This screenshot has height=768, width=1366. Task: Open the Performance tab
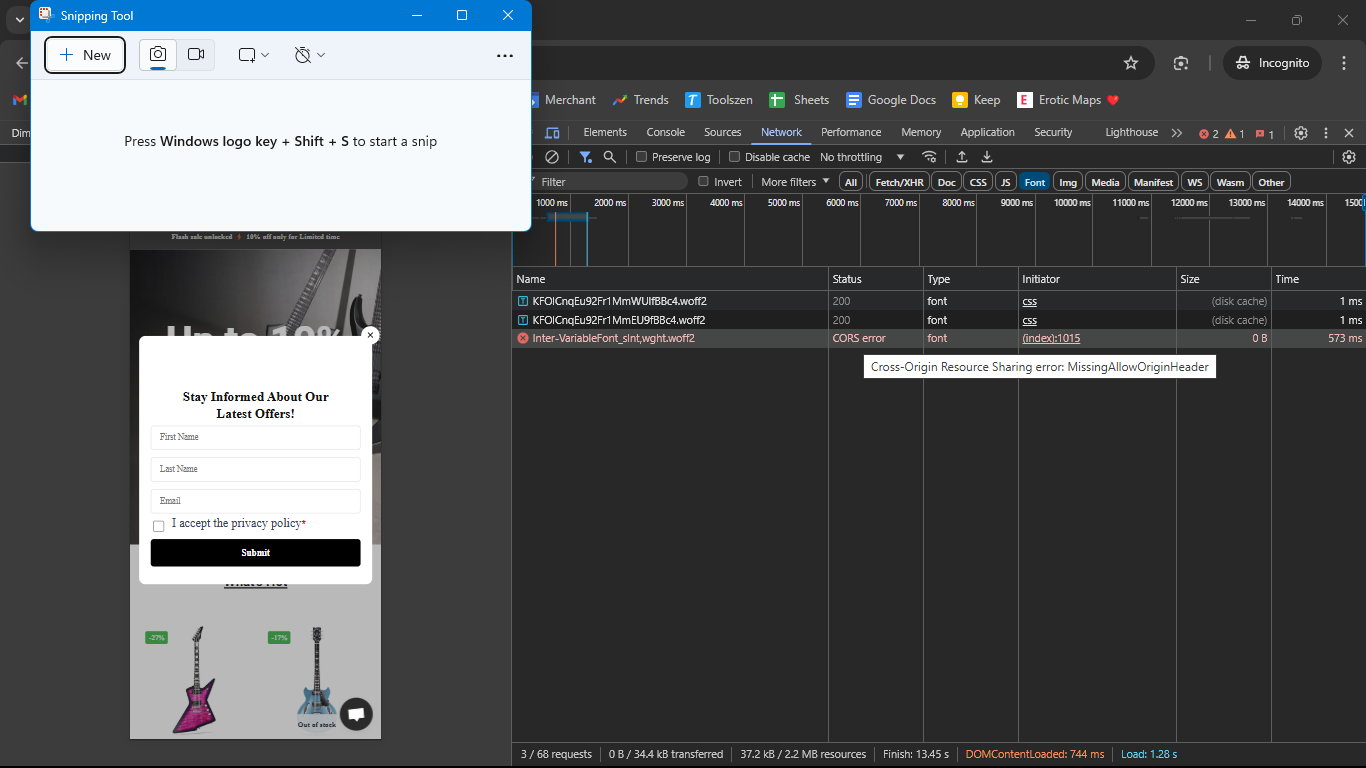851,132
